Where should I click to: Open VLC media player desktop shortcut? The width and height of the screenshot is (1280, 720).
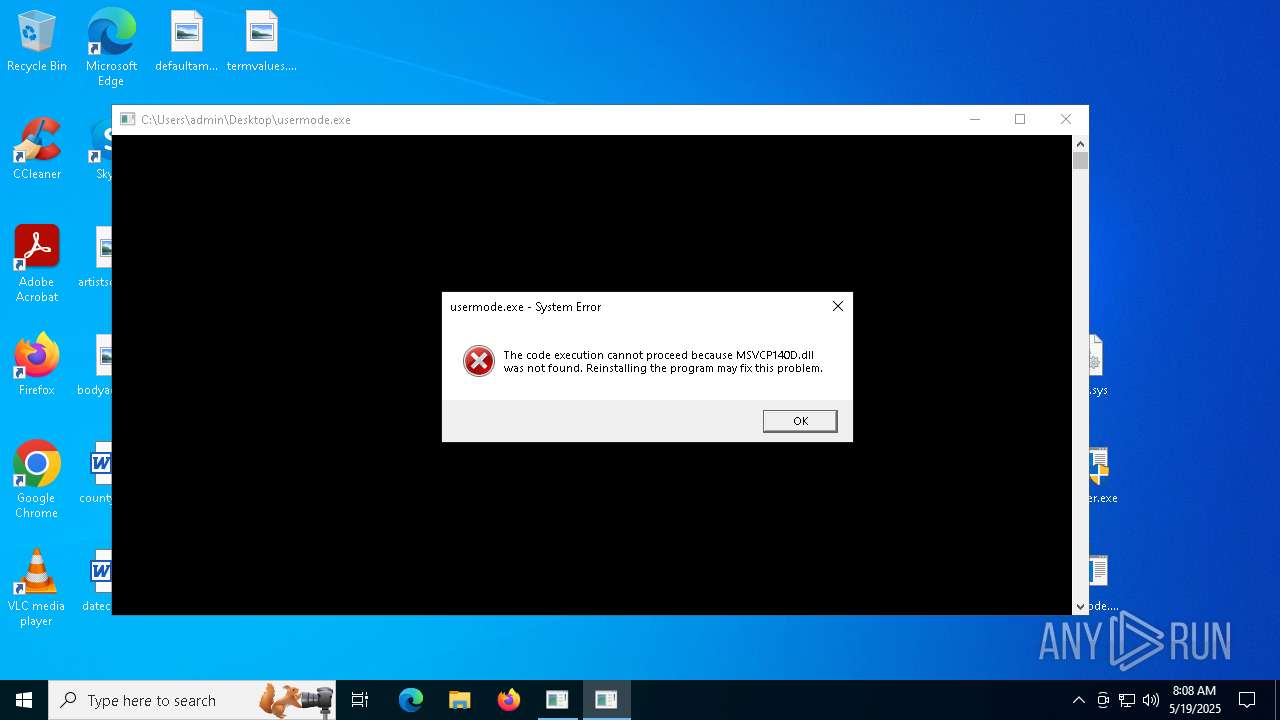(x=37, y=588)
